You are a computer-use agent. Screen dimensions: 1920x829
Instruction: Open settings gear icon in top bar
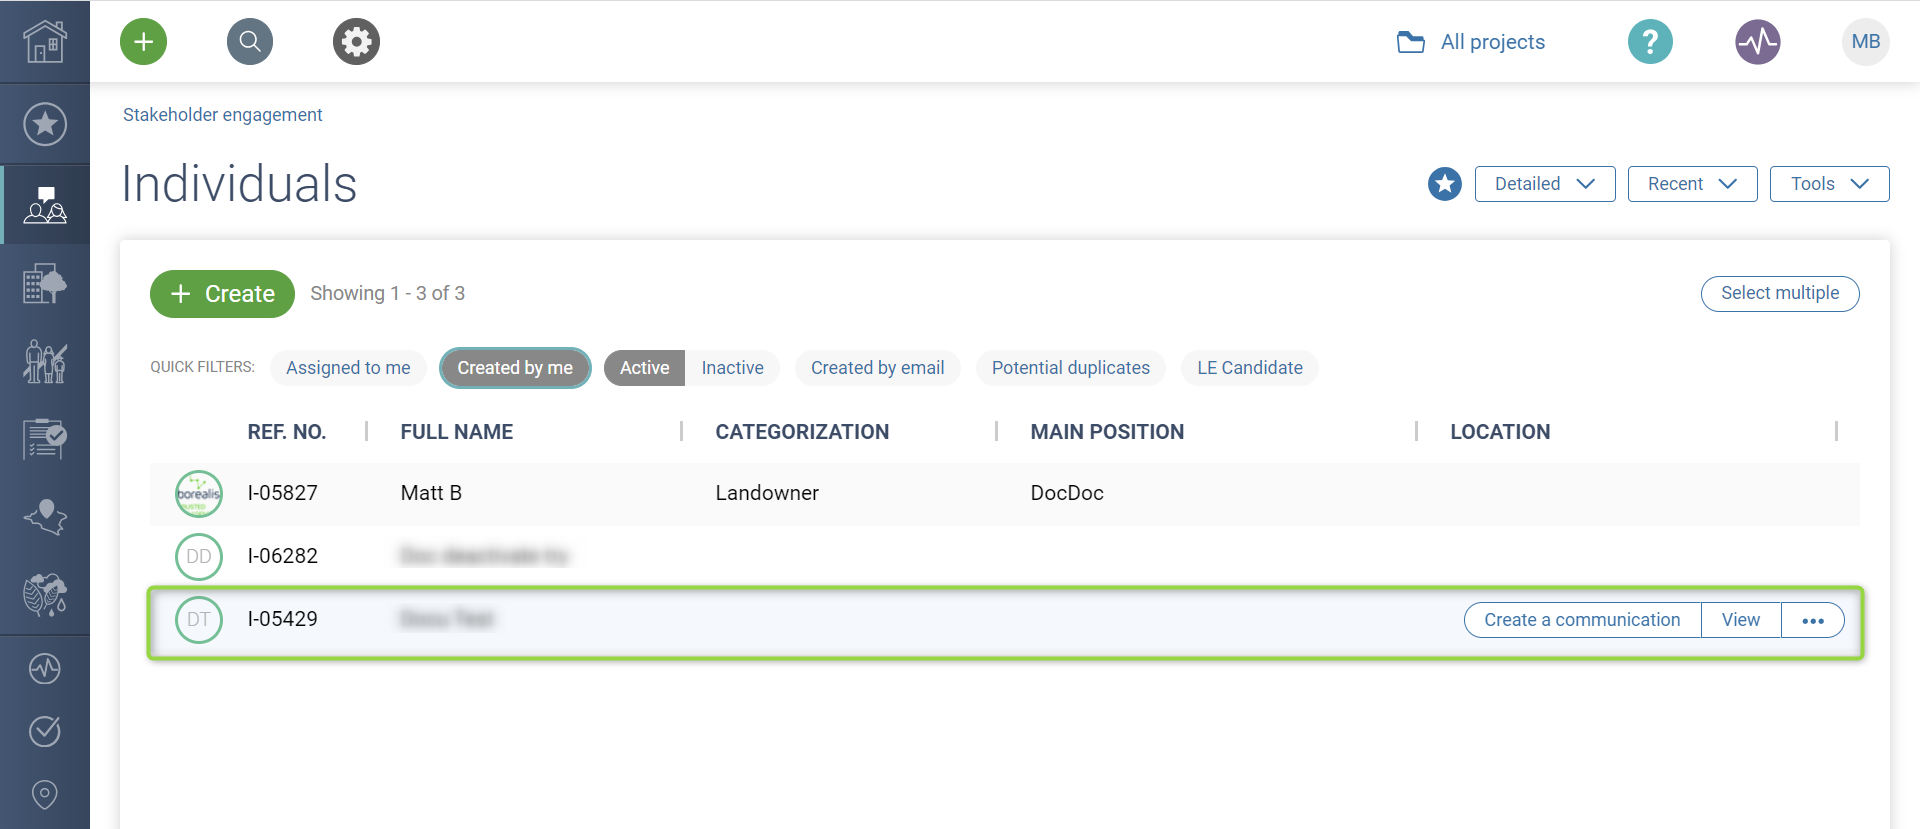pos(356,42)
